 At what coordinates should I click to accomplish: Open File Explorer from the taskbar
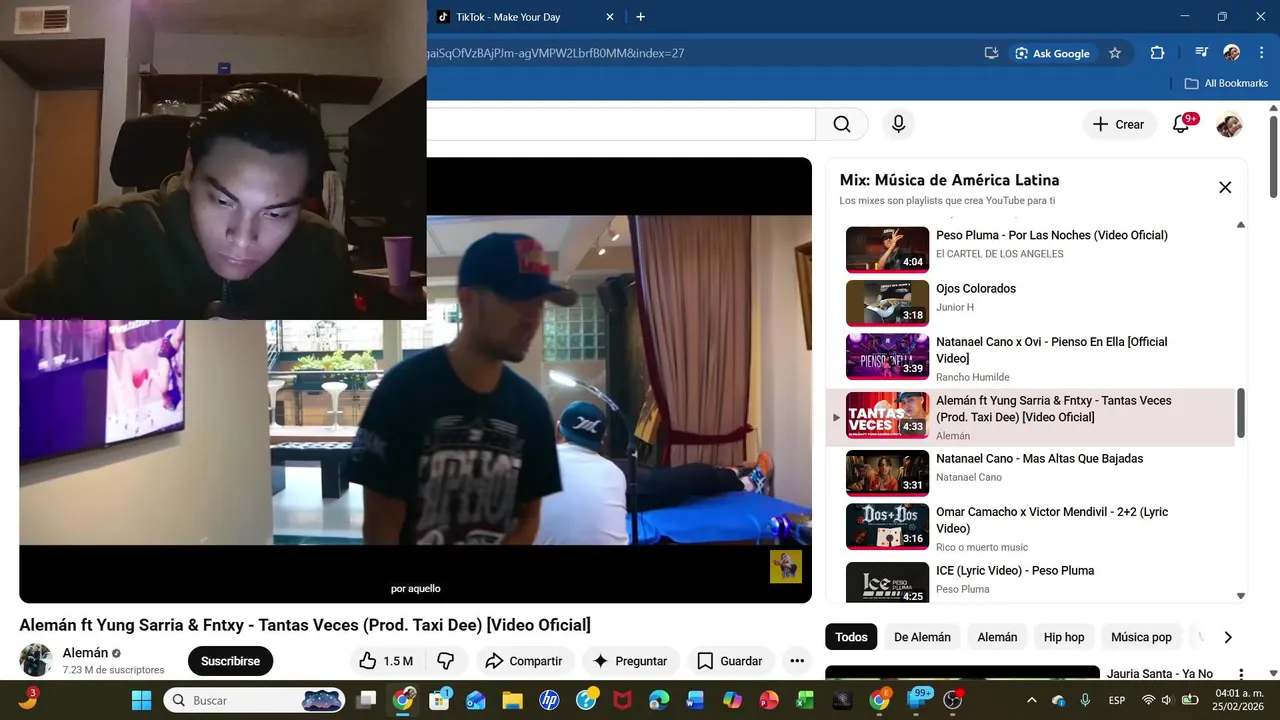(x=512, y=700)
